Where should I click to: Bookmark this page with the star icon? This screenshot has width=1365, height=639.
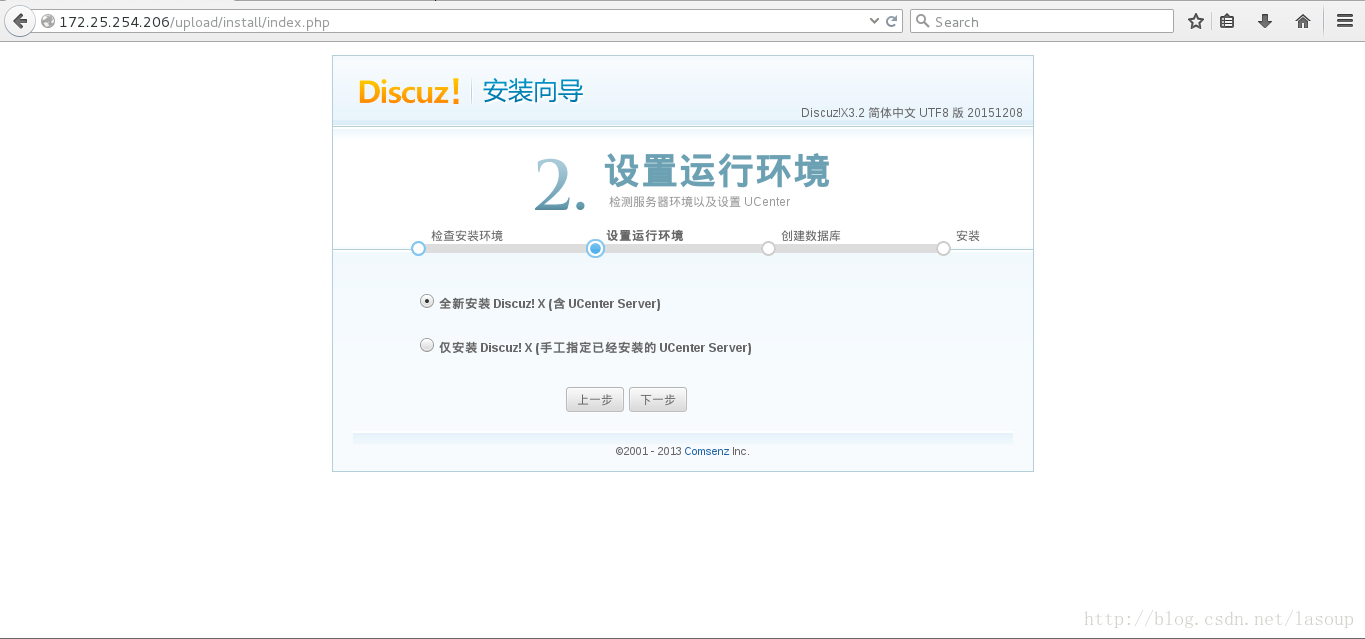click(1196, 21)
